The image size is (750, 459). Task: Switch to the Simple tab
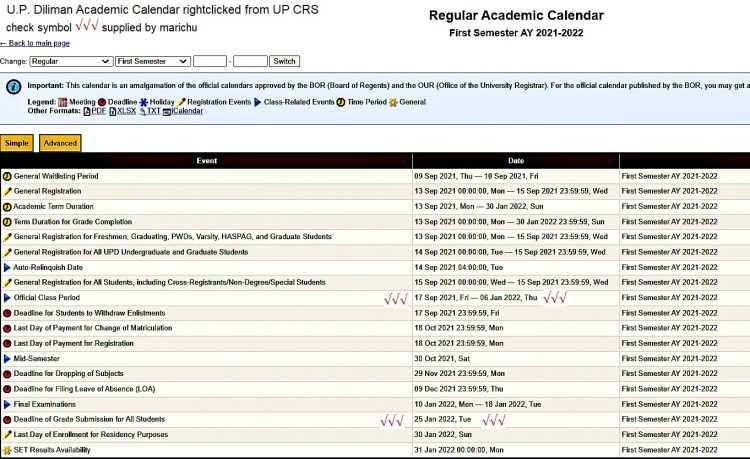pos(17,143)
